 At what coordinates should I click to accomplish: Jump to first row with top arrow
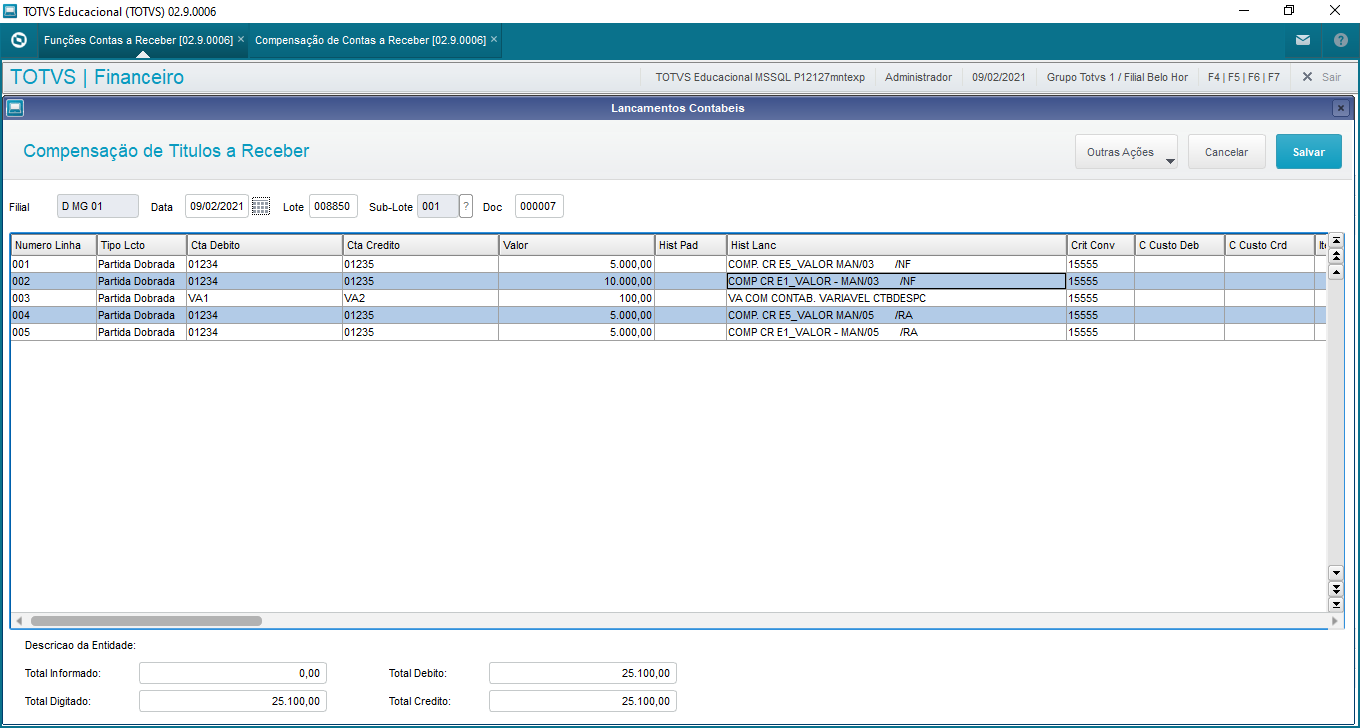[1336, 240]
